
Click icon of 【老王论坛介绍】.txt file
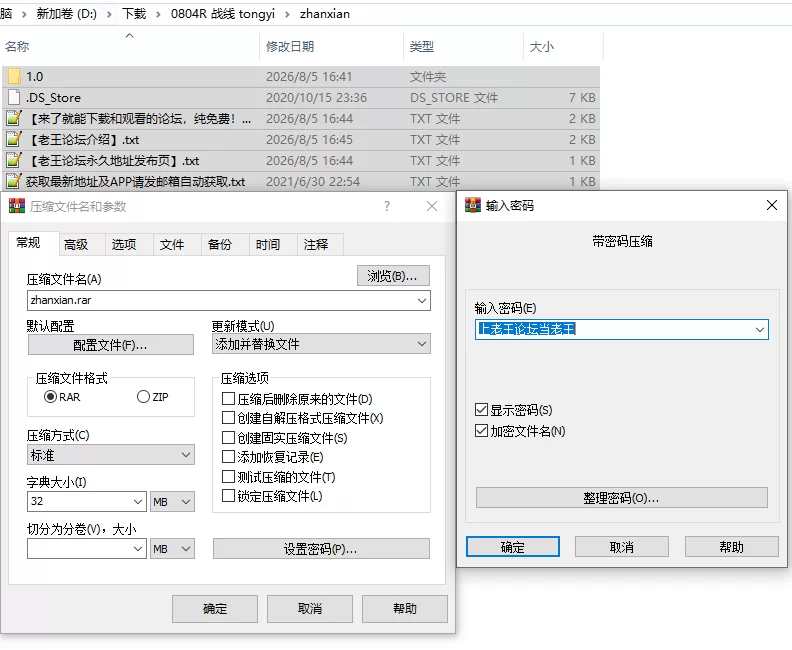(14, 139)
